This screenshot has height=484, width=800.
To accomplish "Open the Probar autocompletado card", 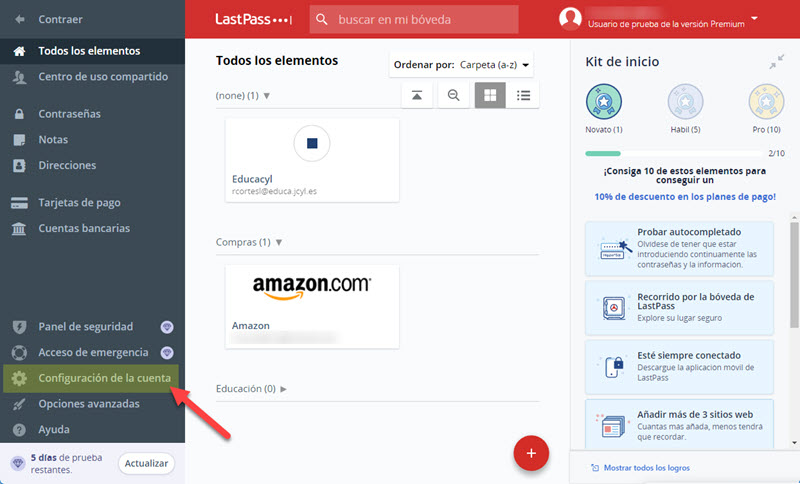I will pyautogui.click(x=679, y=248).
